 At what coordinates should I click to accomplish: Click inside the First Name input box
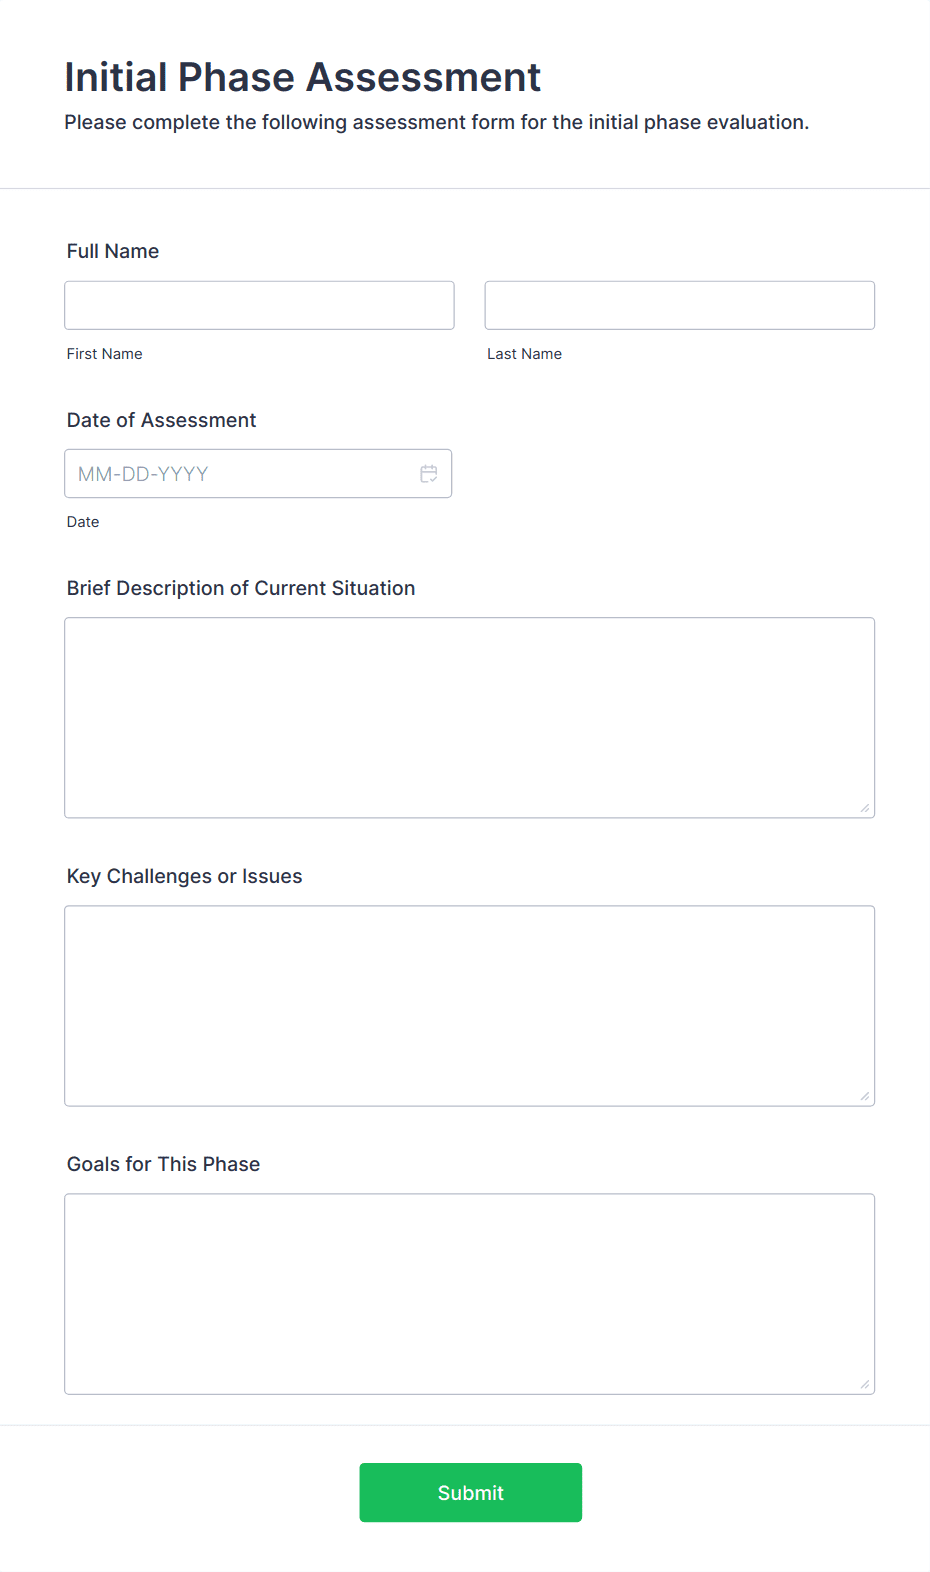[258, 305]
